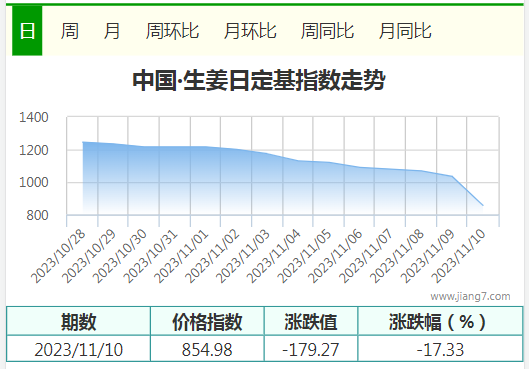Click the www.jiang7.com watermark link
Viewport: 529px width, 369px height.
(470, 296)
